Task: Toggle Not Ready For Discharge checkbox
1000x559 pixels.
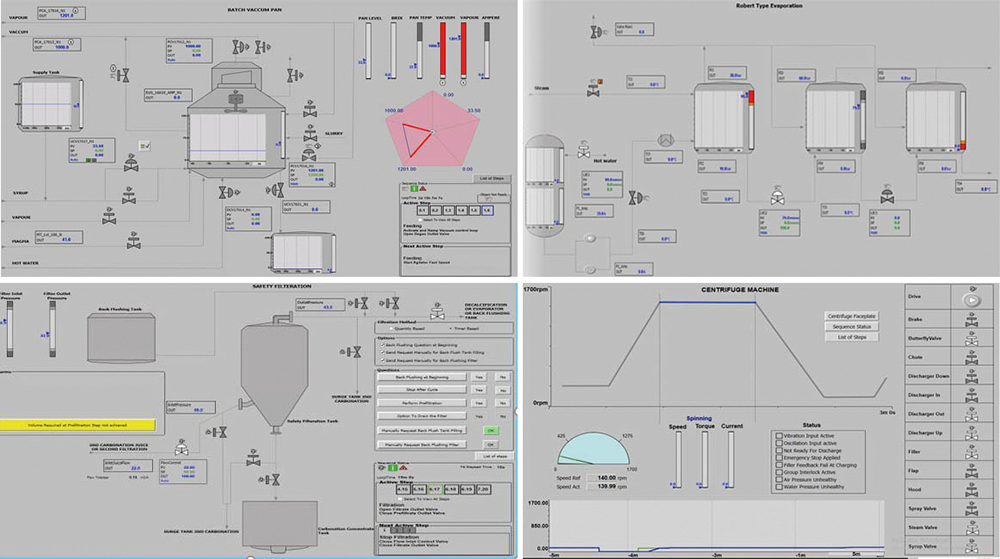Action: (779, 451)
